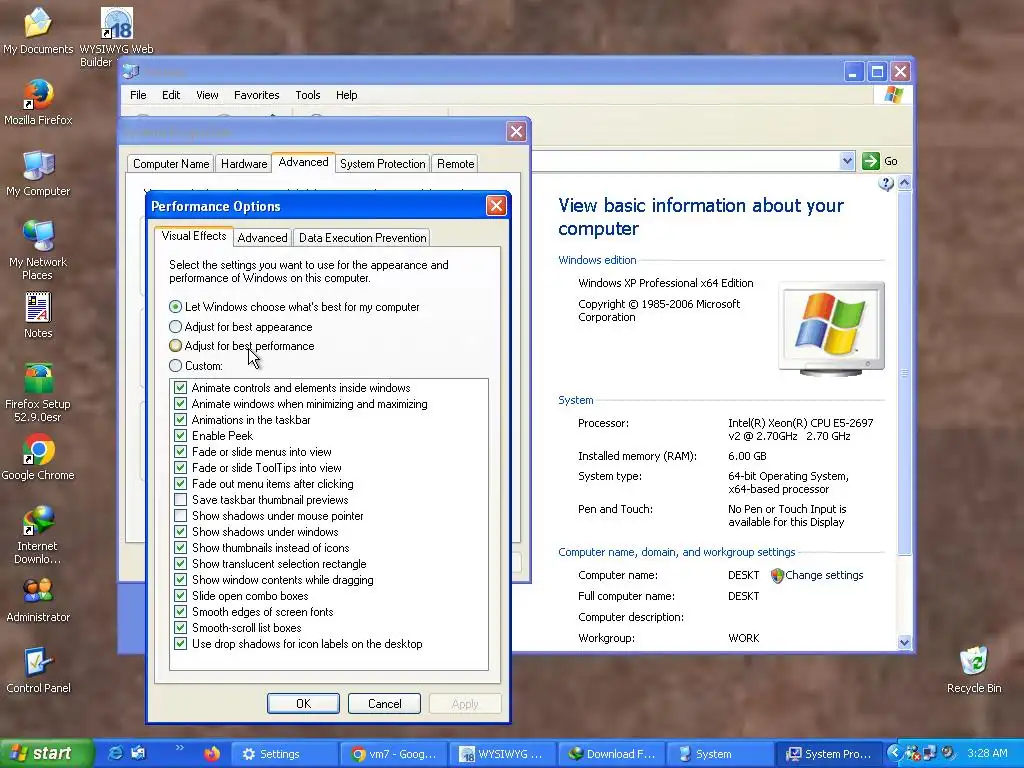Uncheck Animations in the taskbar
This screenshot has height=768, width=1024.
click(181, 420)
